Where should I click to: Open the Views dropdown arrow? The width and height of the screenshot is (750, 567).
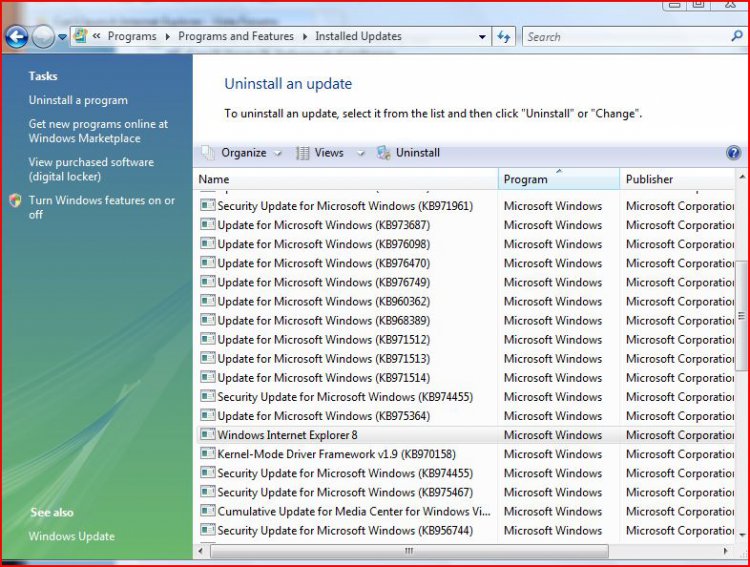(x=361, y=154)
